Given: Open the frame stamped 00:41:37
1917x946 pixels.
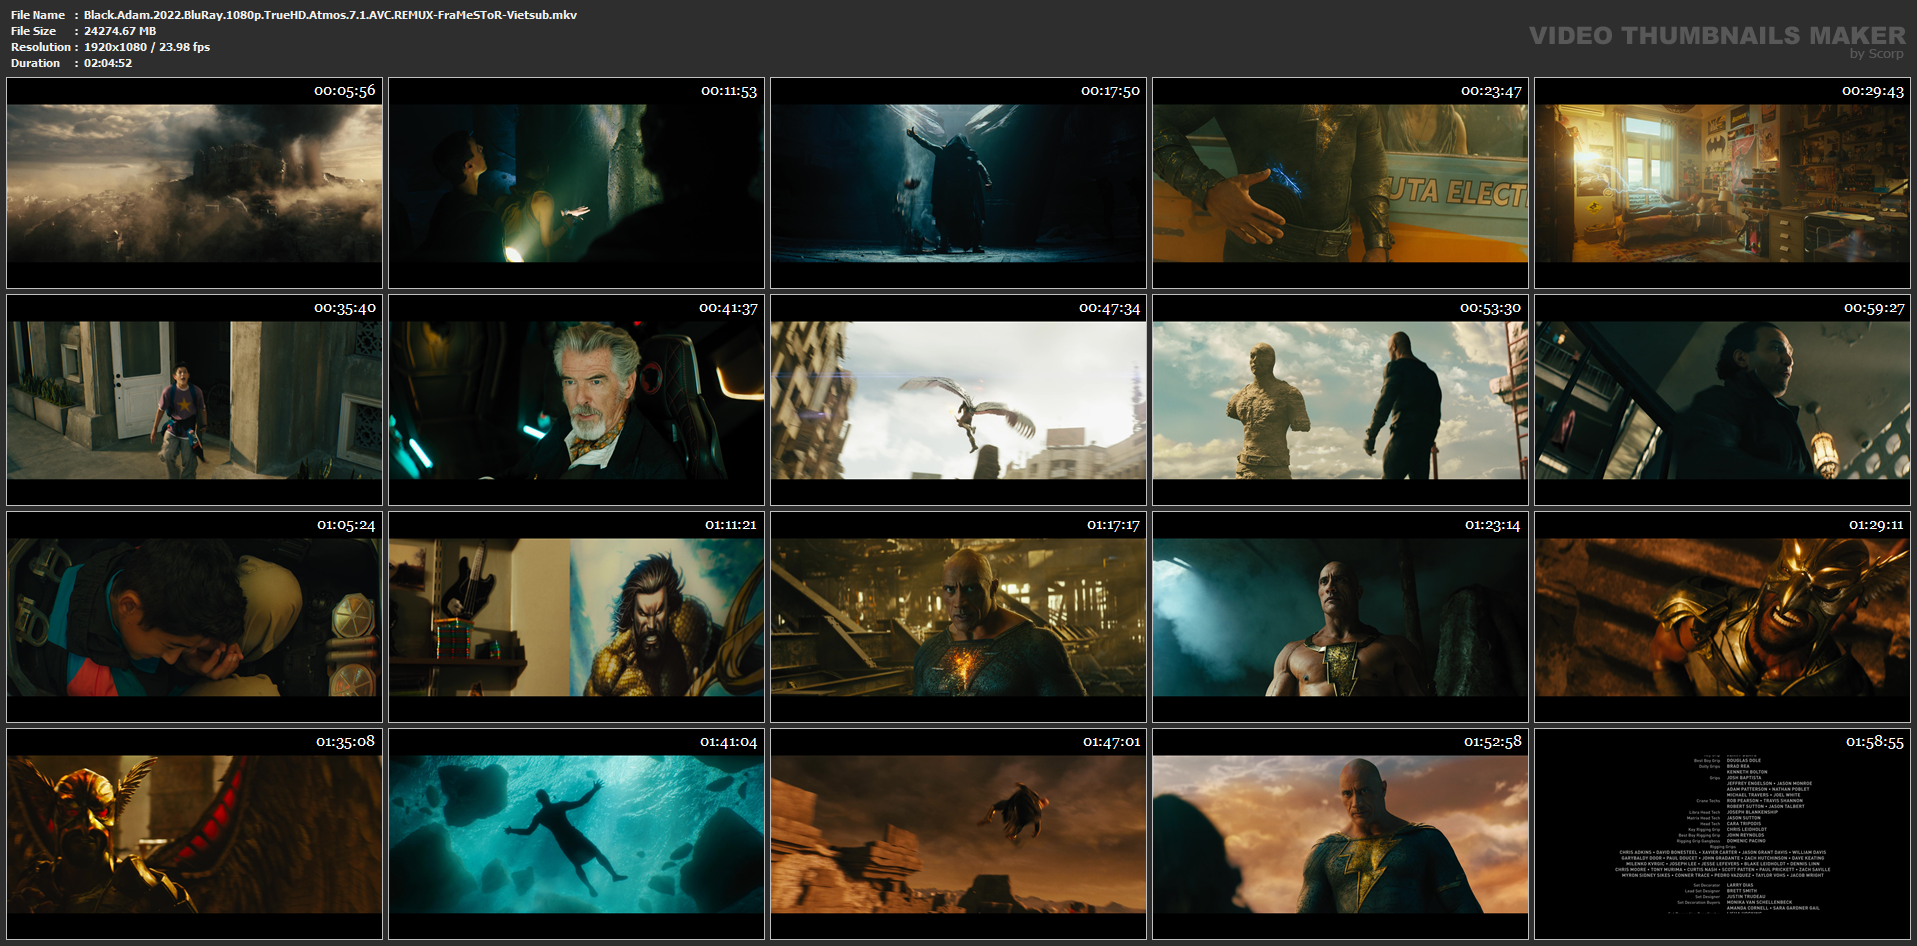Looking at the screenshot, I should pyautogui.click(x=576, y=400).
